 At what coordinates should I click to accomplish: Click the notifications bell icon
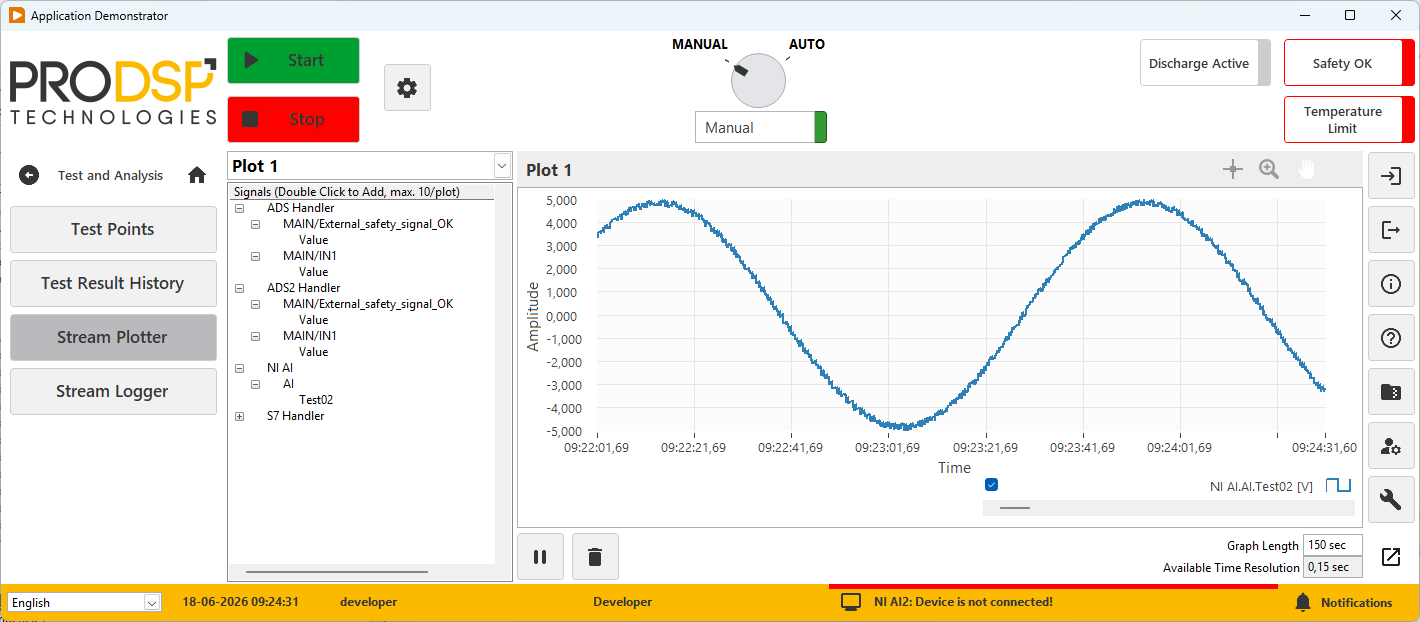point(1303,602)
